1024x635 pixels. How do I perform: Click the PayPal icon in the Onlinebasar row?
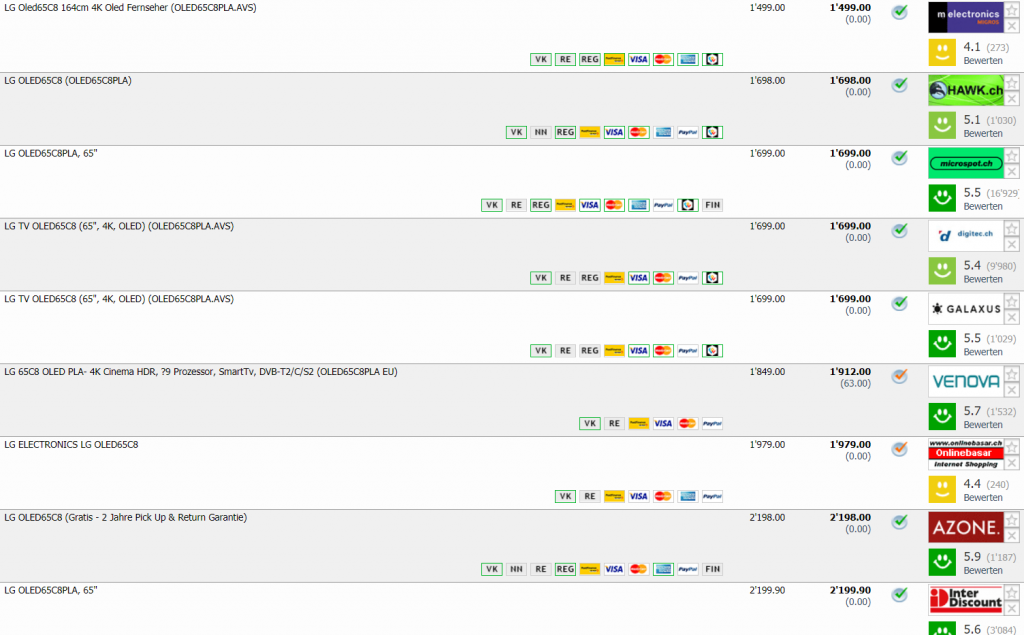pos(712,496)
